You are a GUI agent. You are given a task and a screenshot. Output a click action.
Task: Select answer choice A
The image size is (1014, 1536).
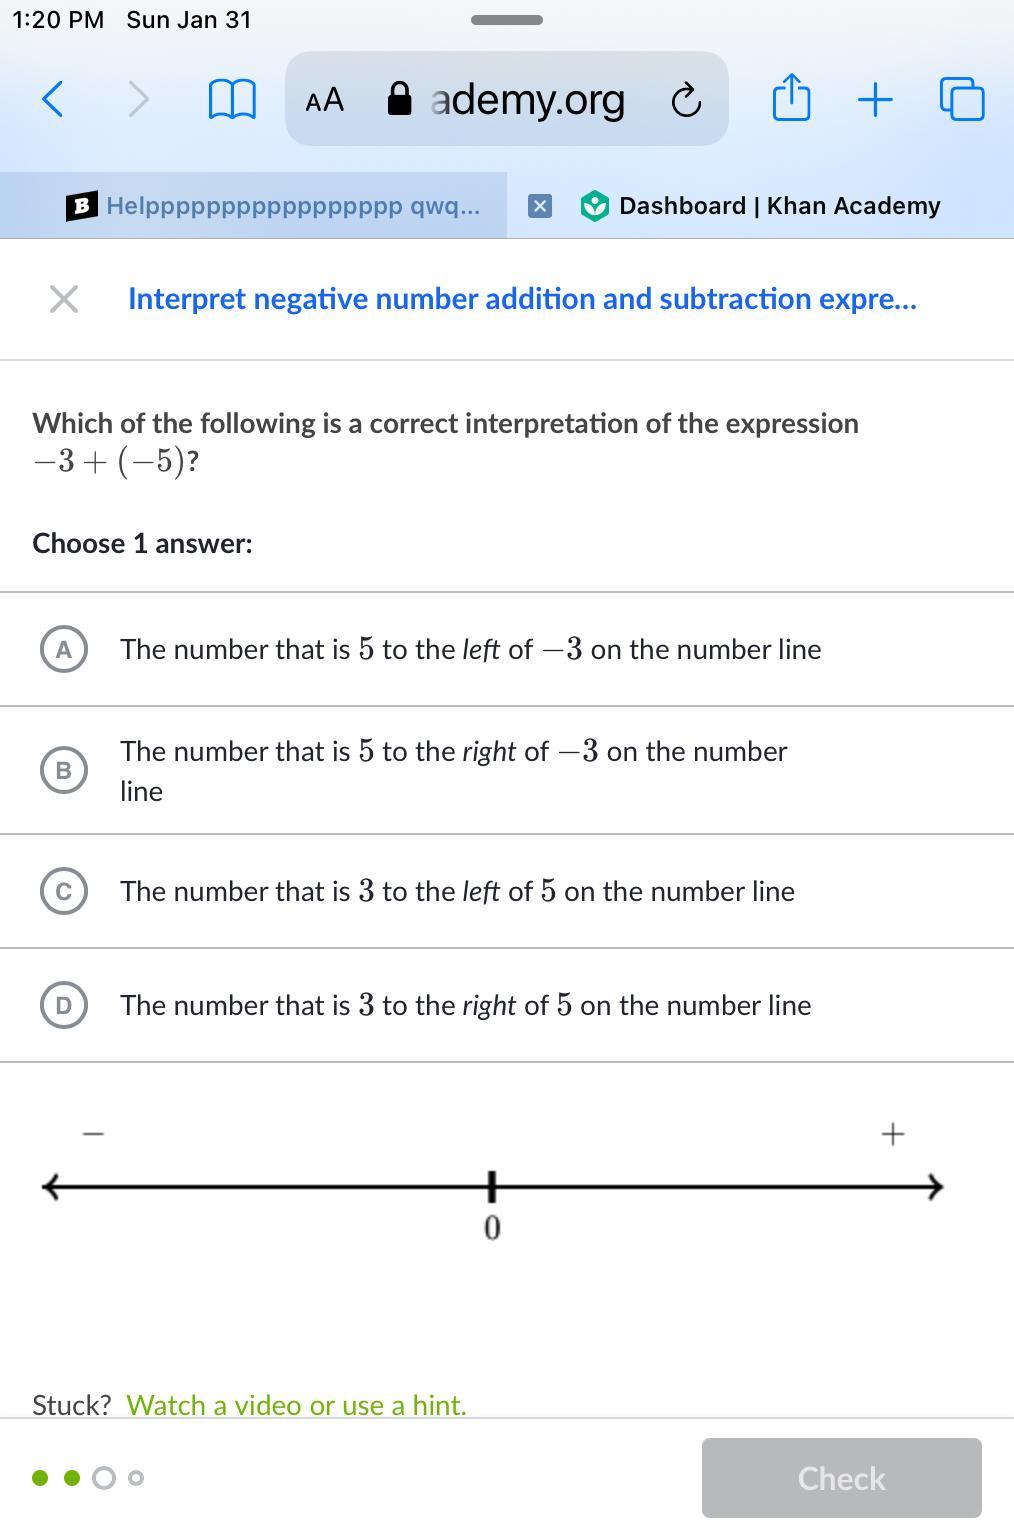pyautogui.click(x=64, y=649)
